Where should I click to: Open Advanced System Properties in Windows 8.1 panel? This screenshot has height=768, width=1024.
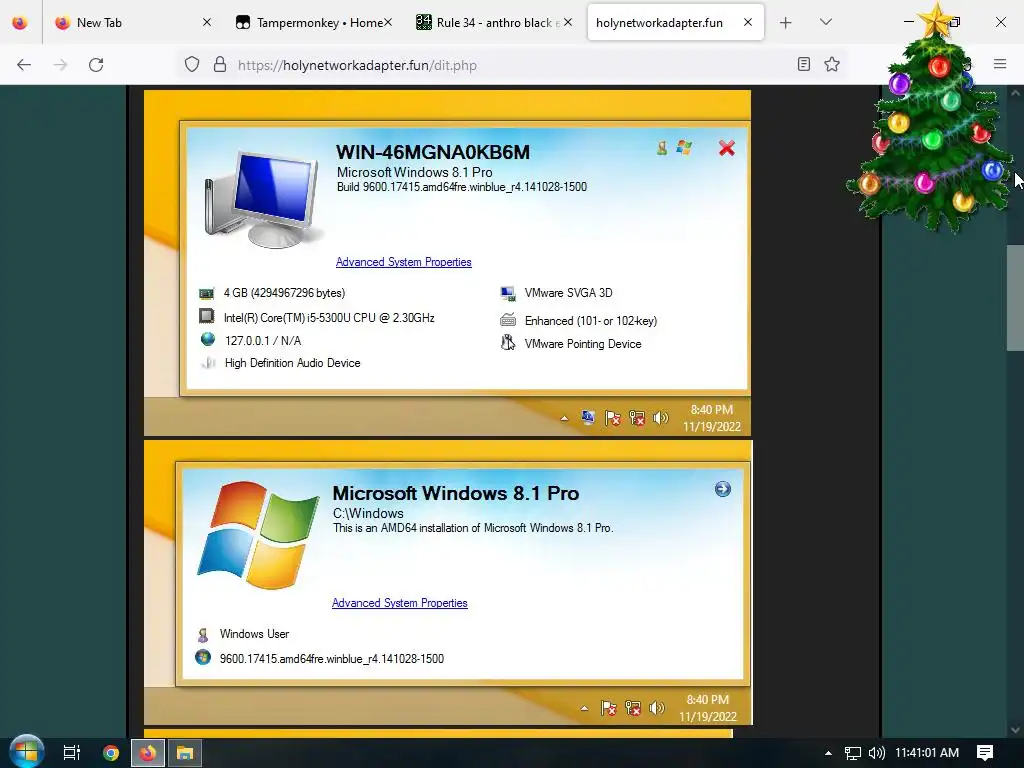click(x=400, y=603)
